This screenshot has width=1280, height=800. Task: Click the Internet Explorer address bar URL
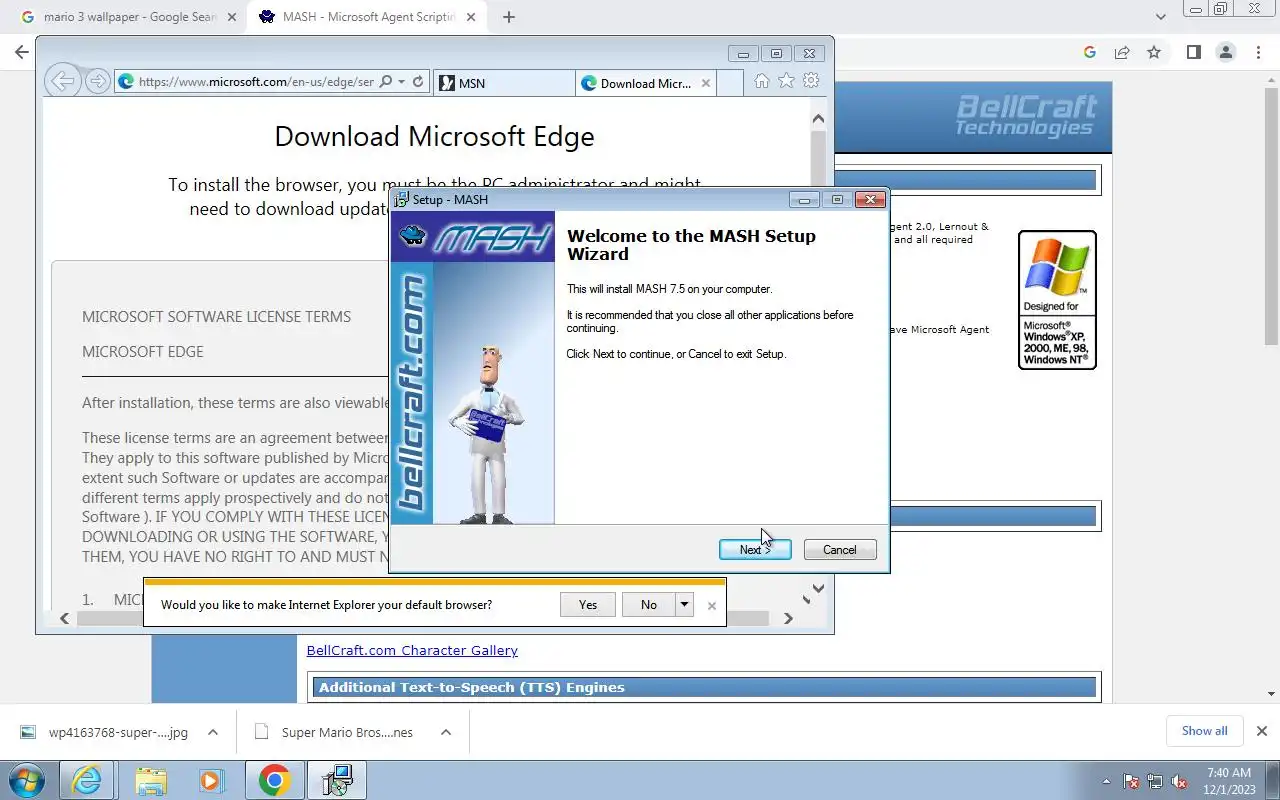pyautogui.click(x=256, y=82)
